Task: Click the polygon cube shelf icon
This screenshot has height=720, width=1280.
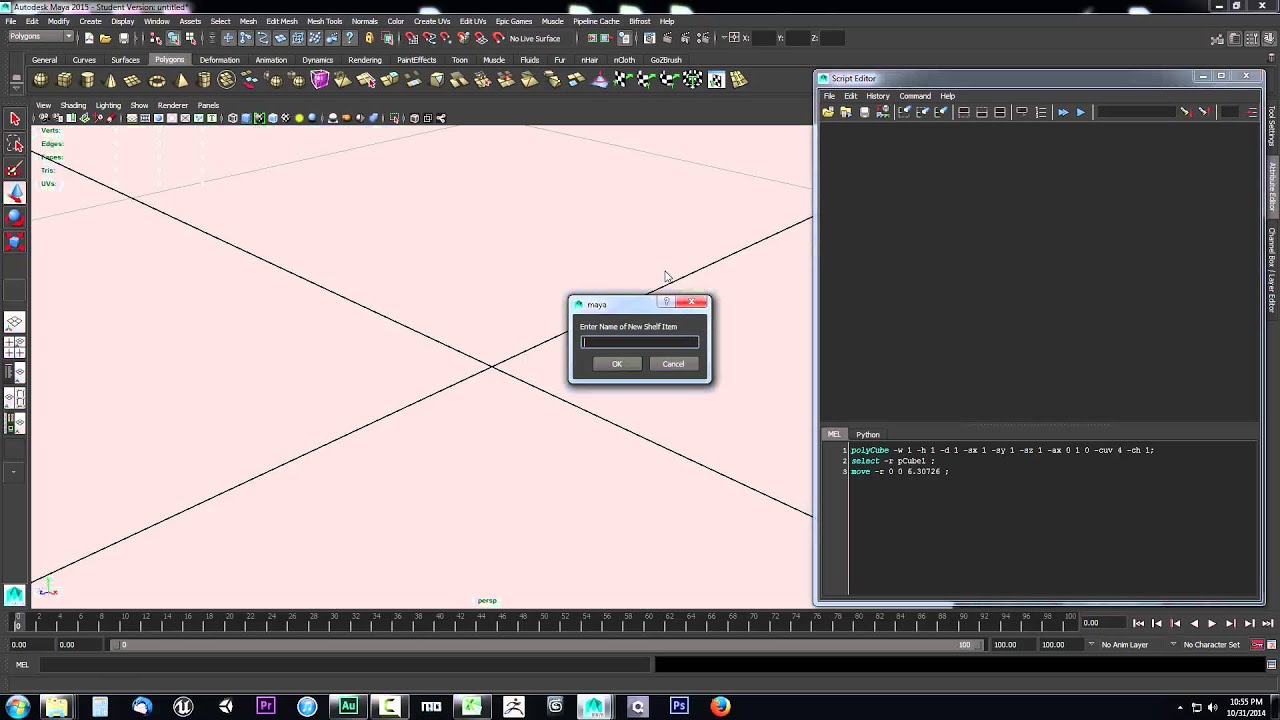Action: (x=65, y=80)
